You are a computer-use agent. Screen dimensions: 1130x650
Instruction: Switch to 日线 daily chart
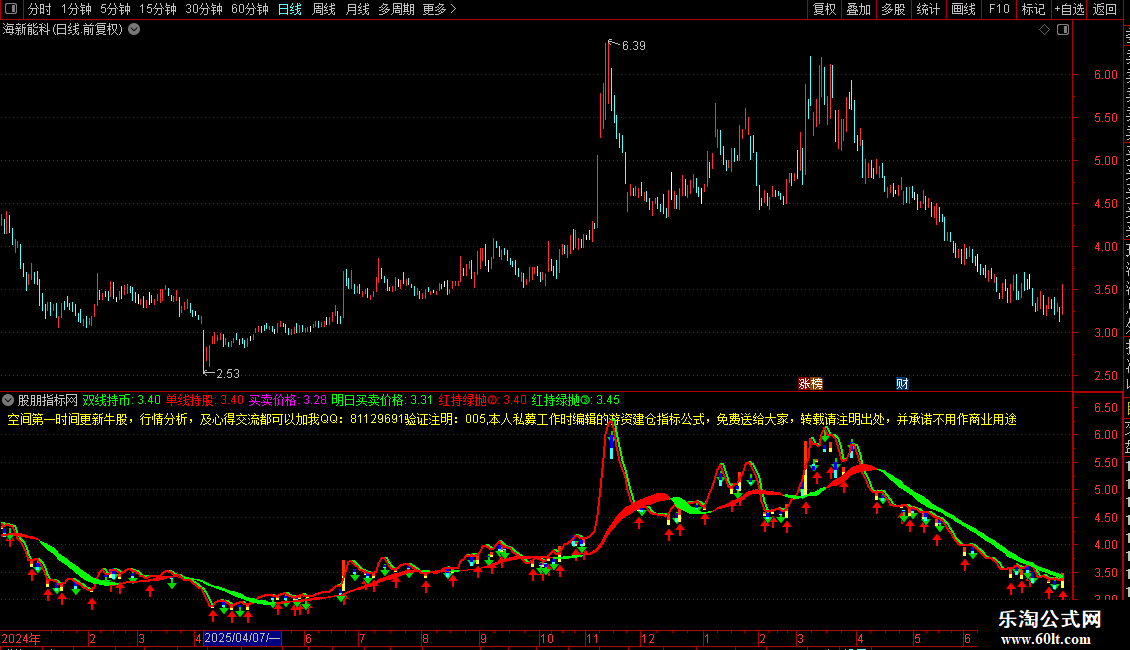click(x=290, y=9)
